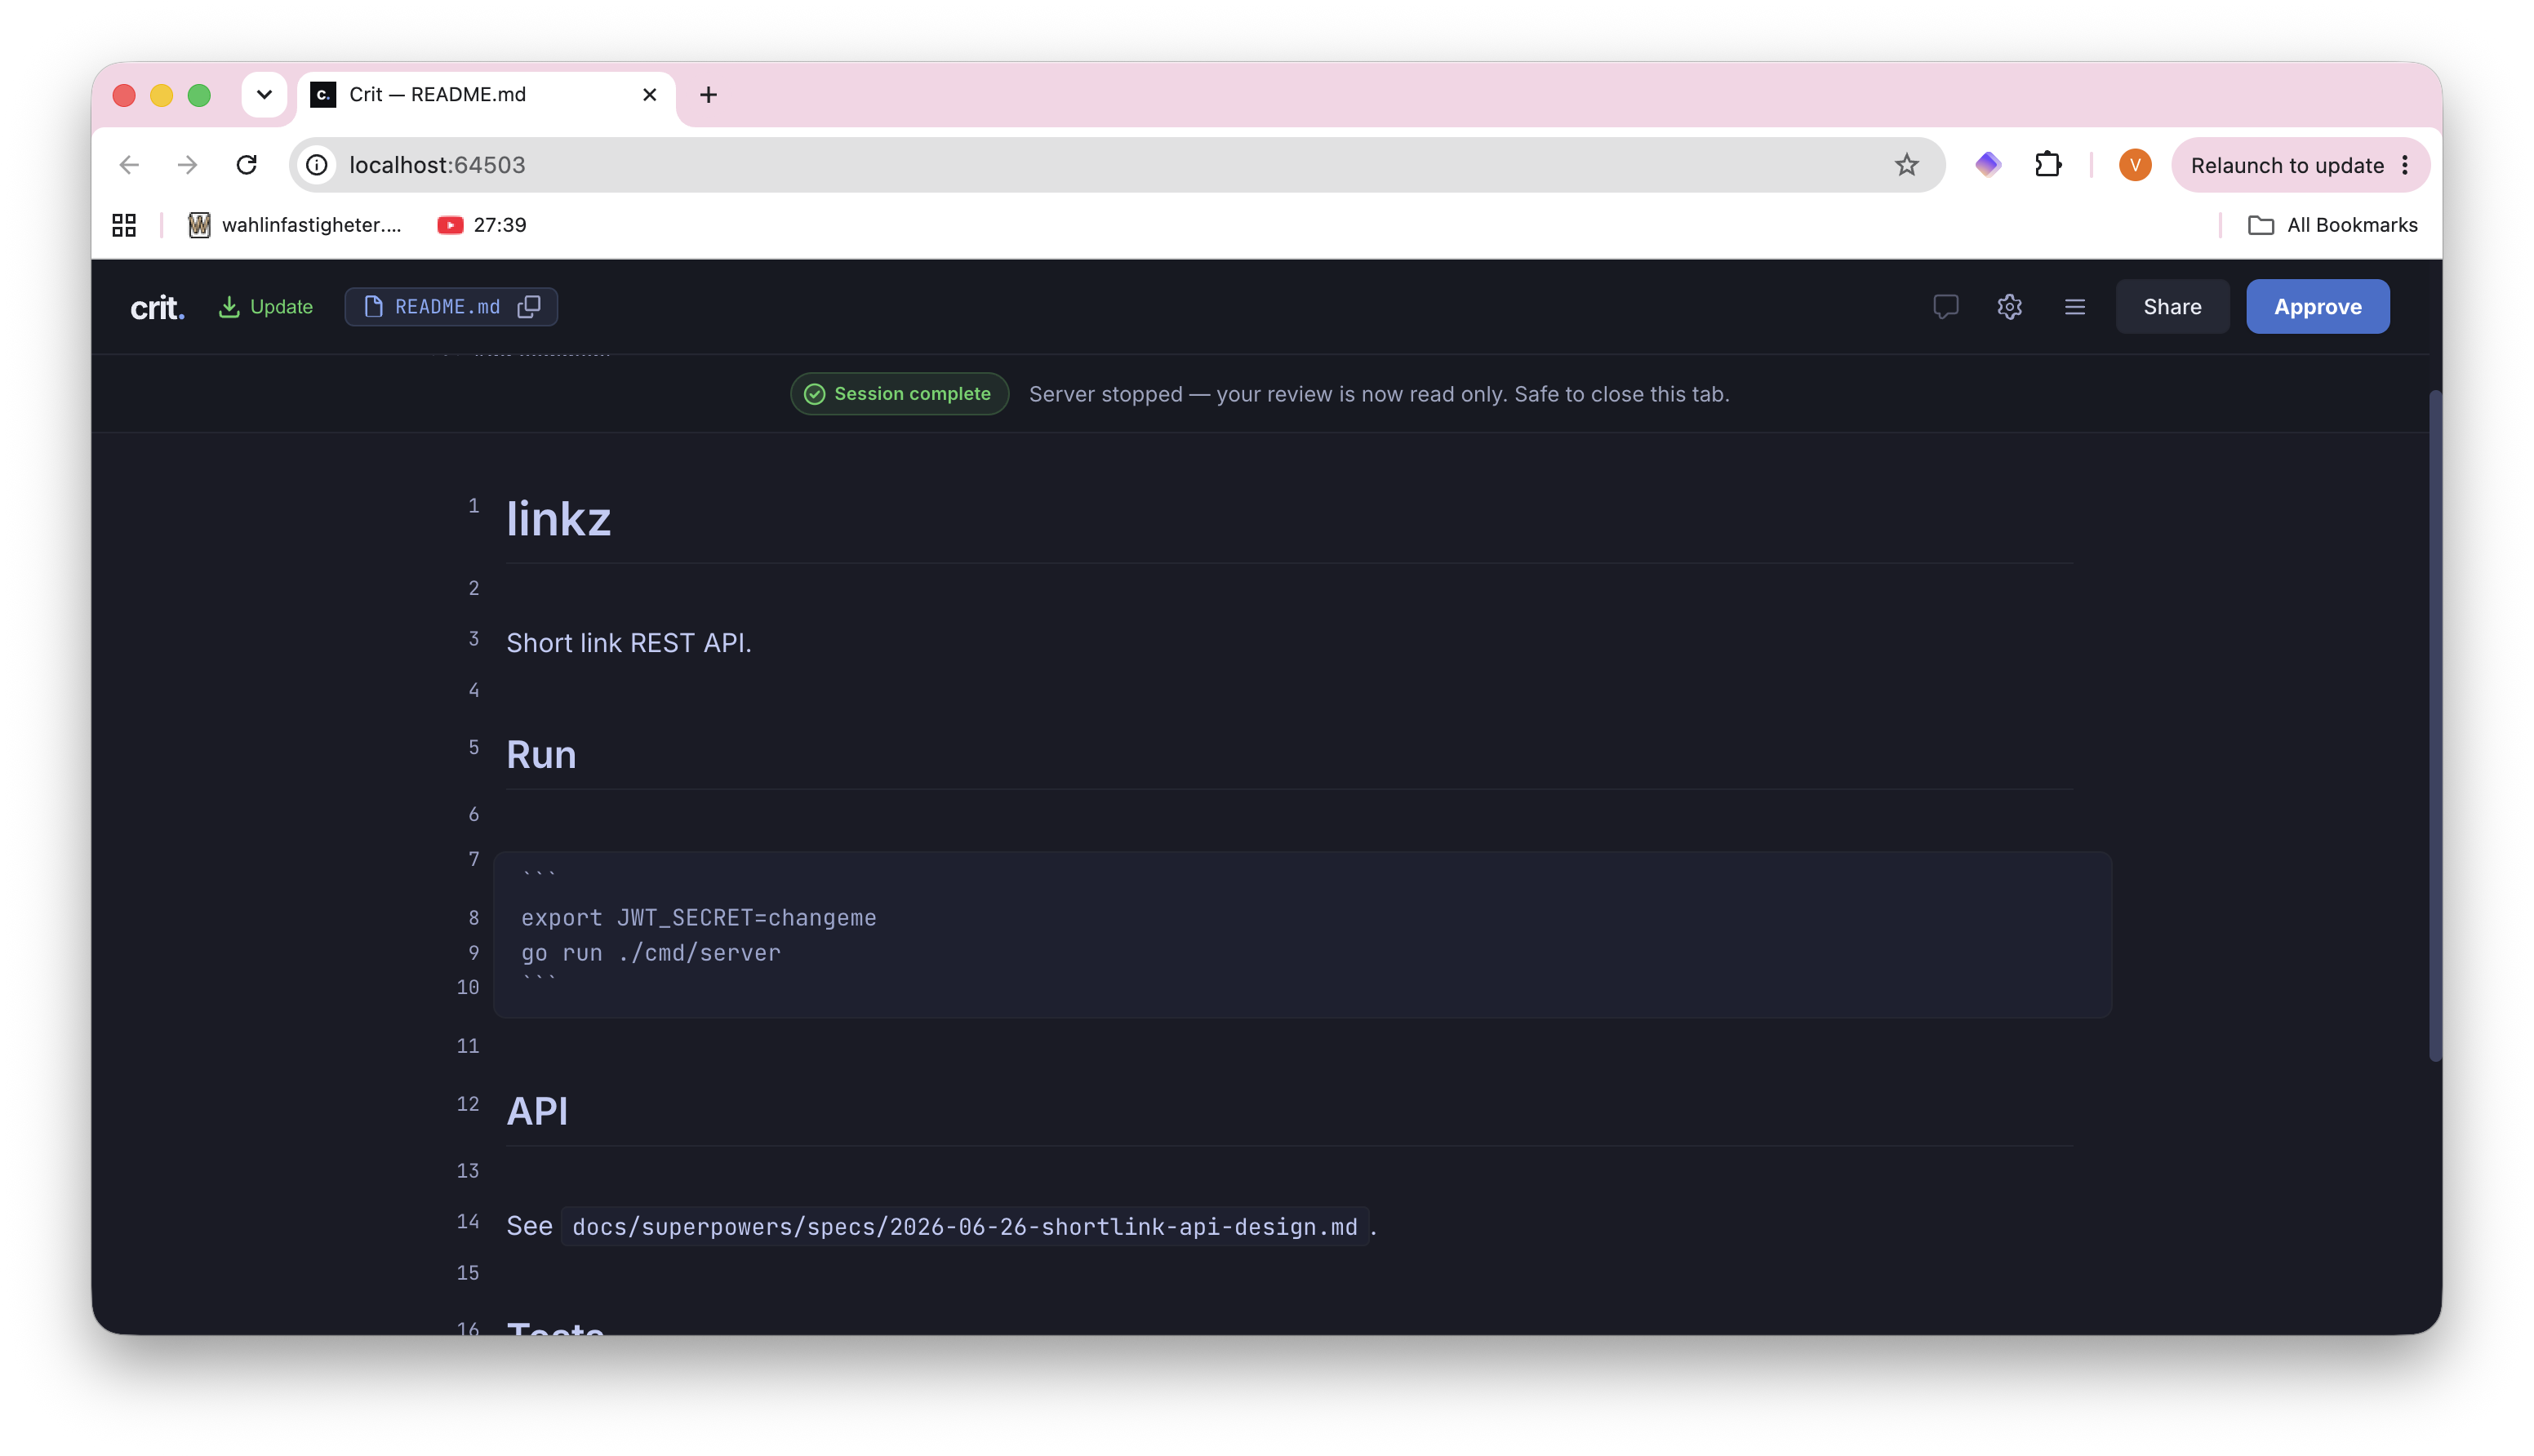Click the Share button

tap(2171, 307)
